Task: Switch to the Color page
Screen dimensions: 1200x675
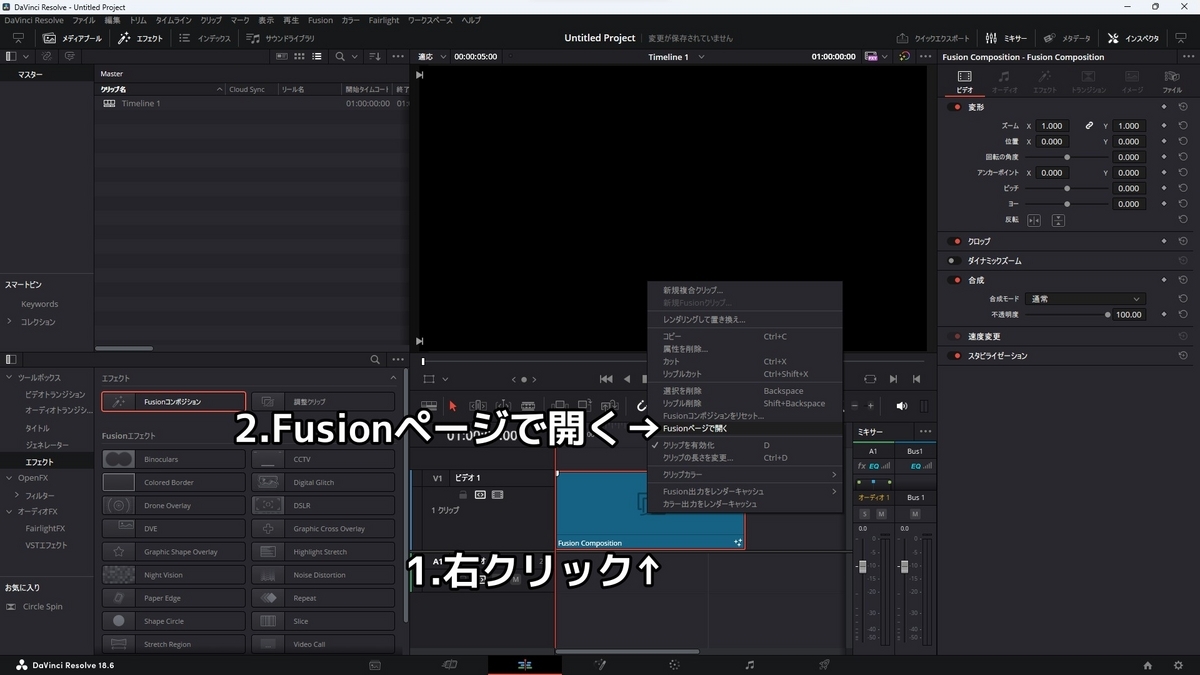Action: pos(676,663)
